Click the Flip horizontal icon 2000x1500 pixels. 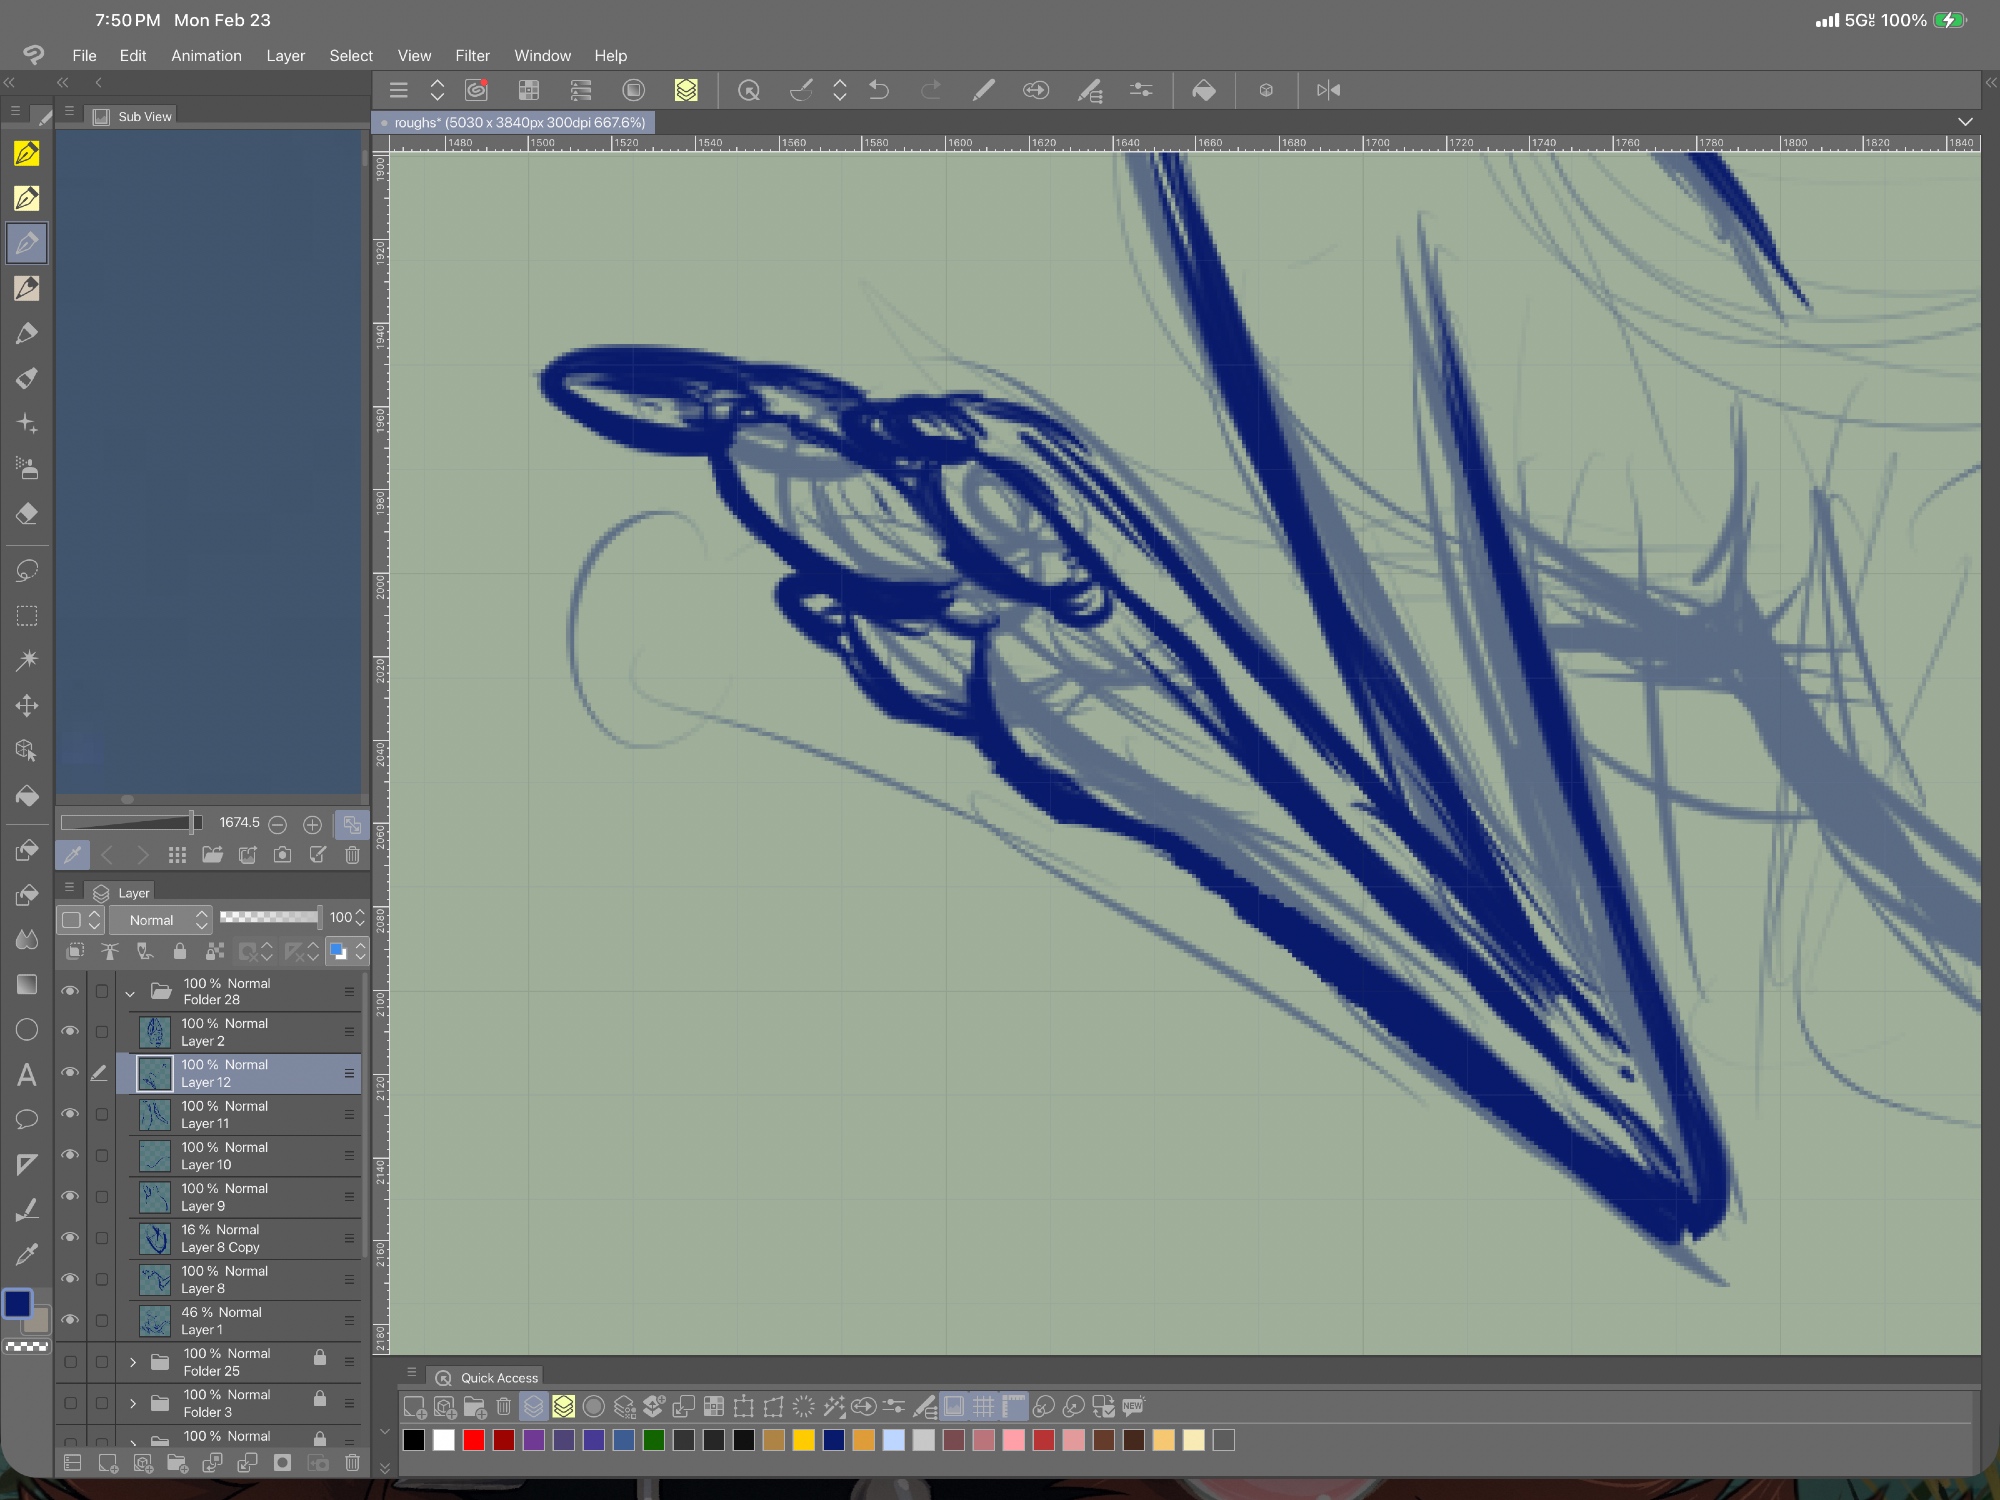pos(1328,90)
